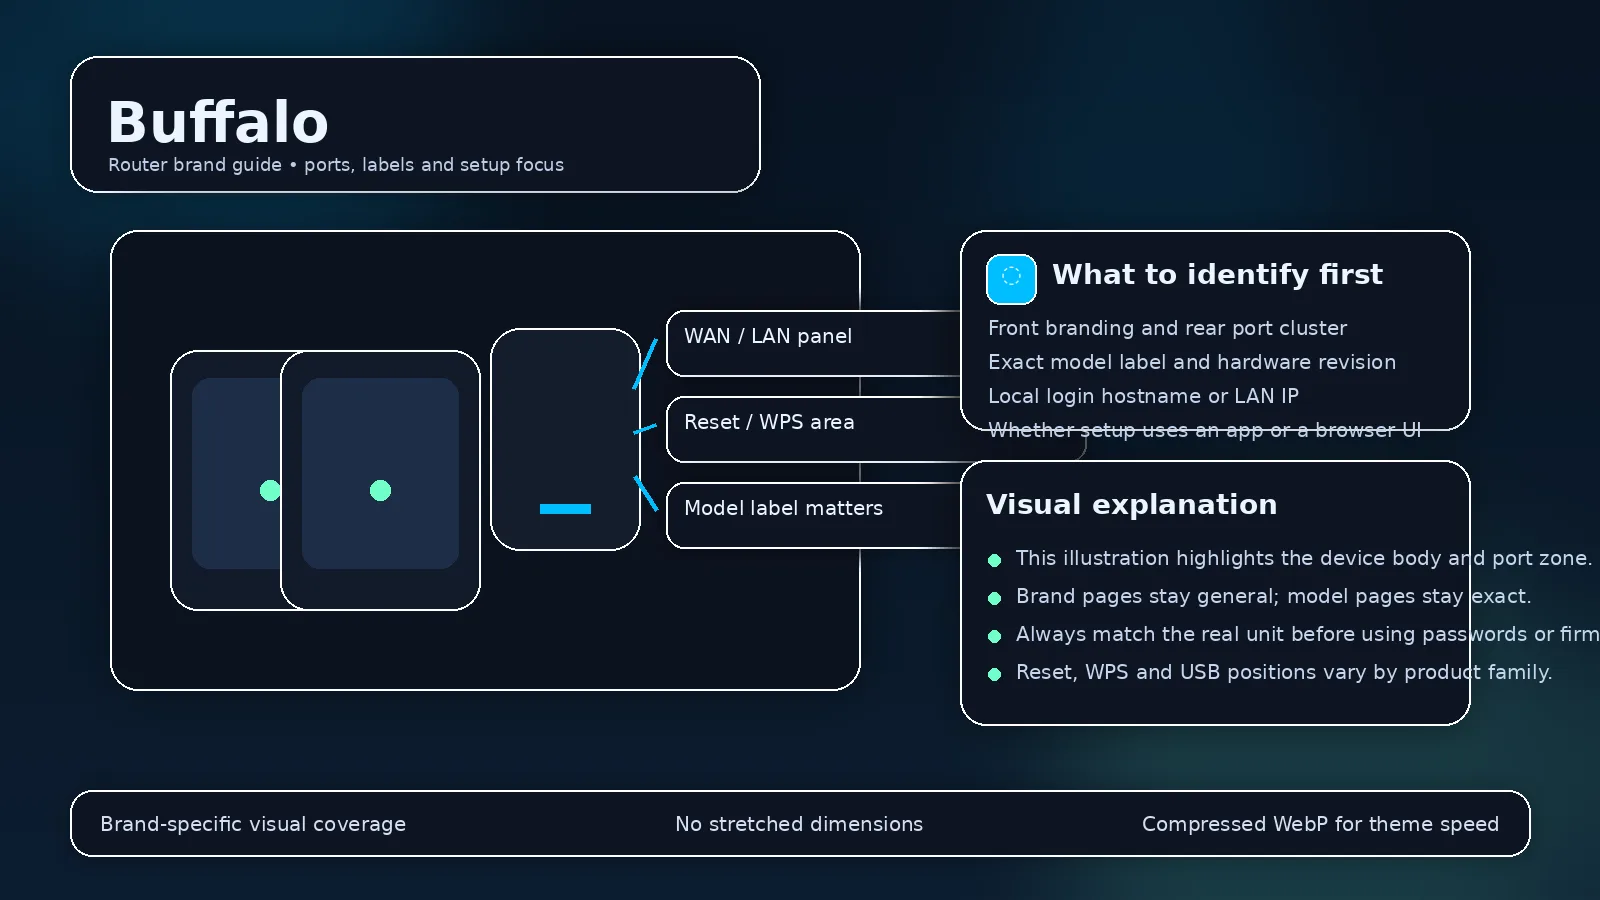
Task: Click Brand-specific visual coverage in the footer bar
Action: tap(253, 824)
